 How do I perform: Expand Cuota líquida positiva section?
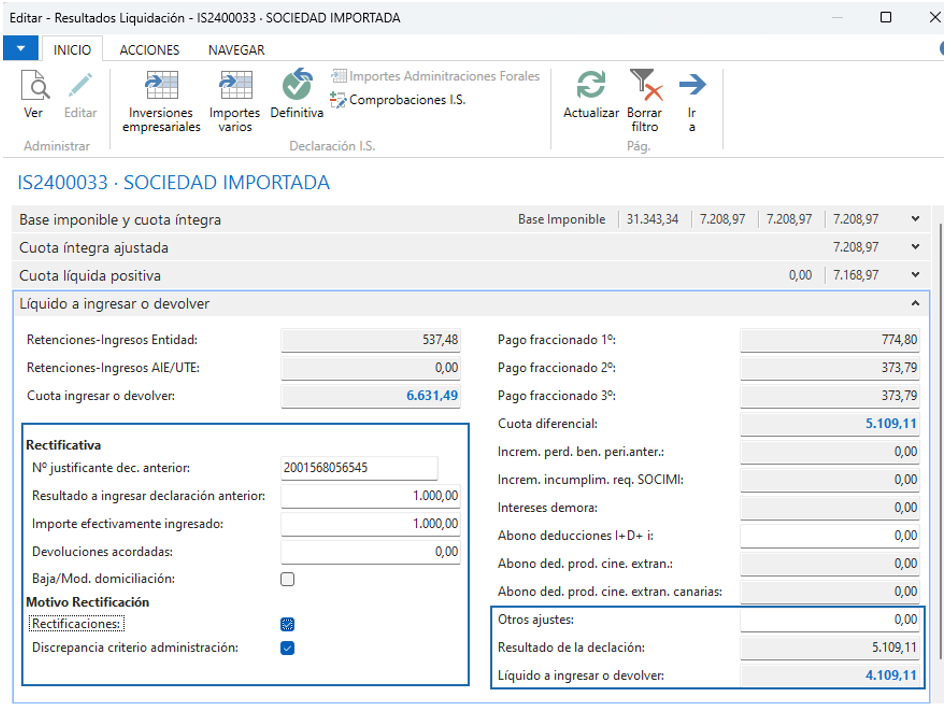coord(915,275)
